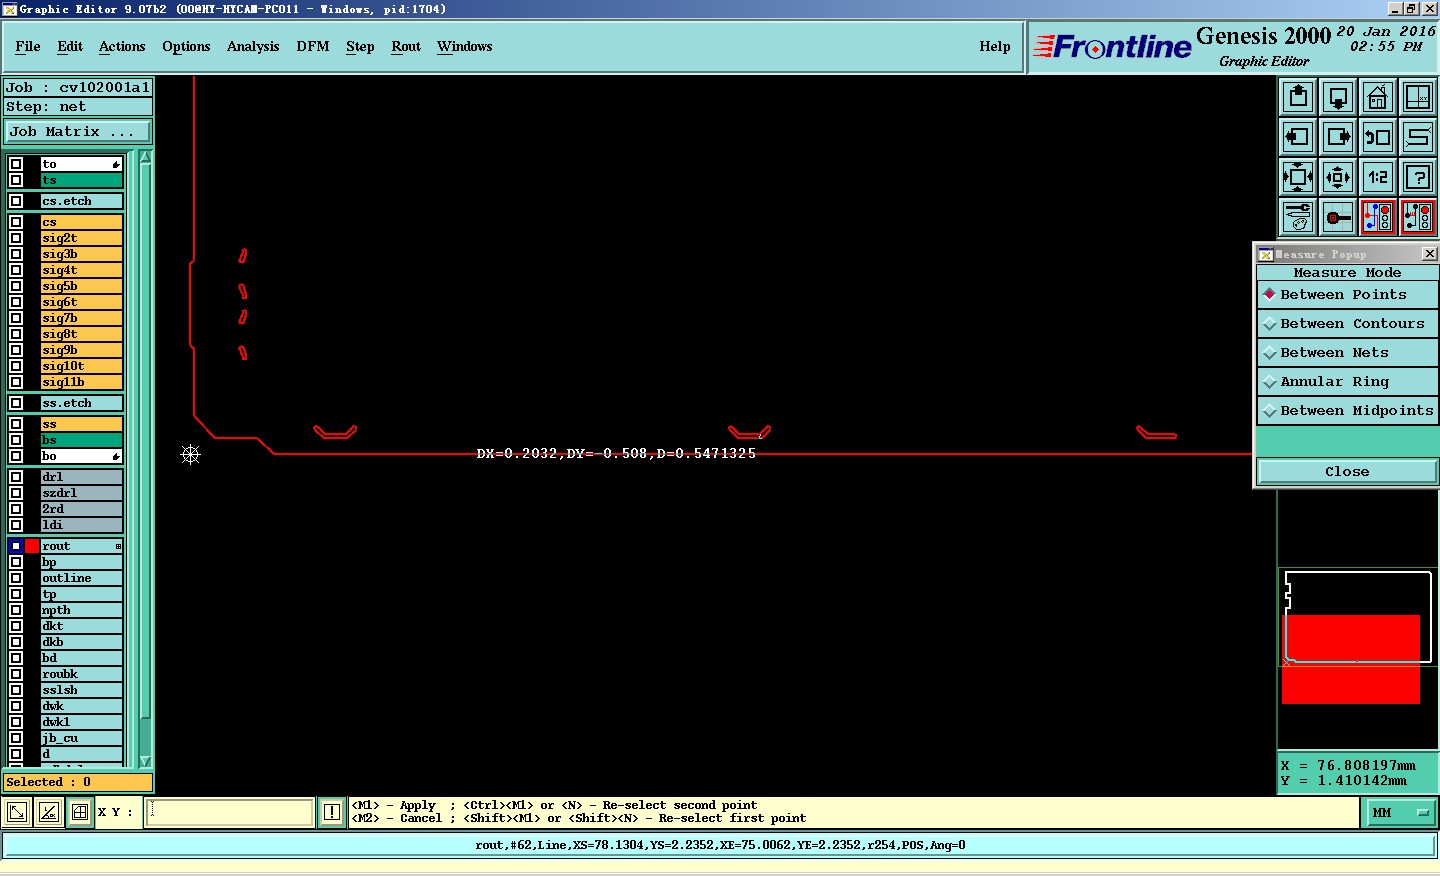
Task: Select the ts layer name
Action: [x=81, y=180]
